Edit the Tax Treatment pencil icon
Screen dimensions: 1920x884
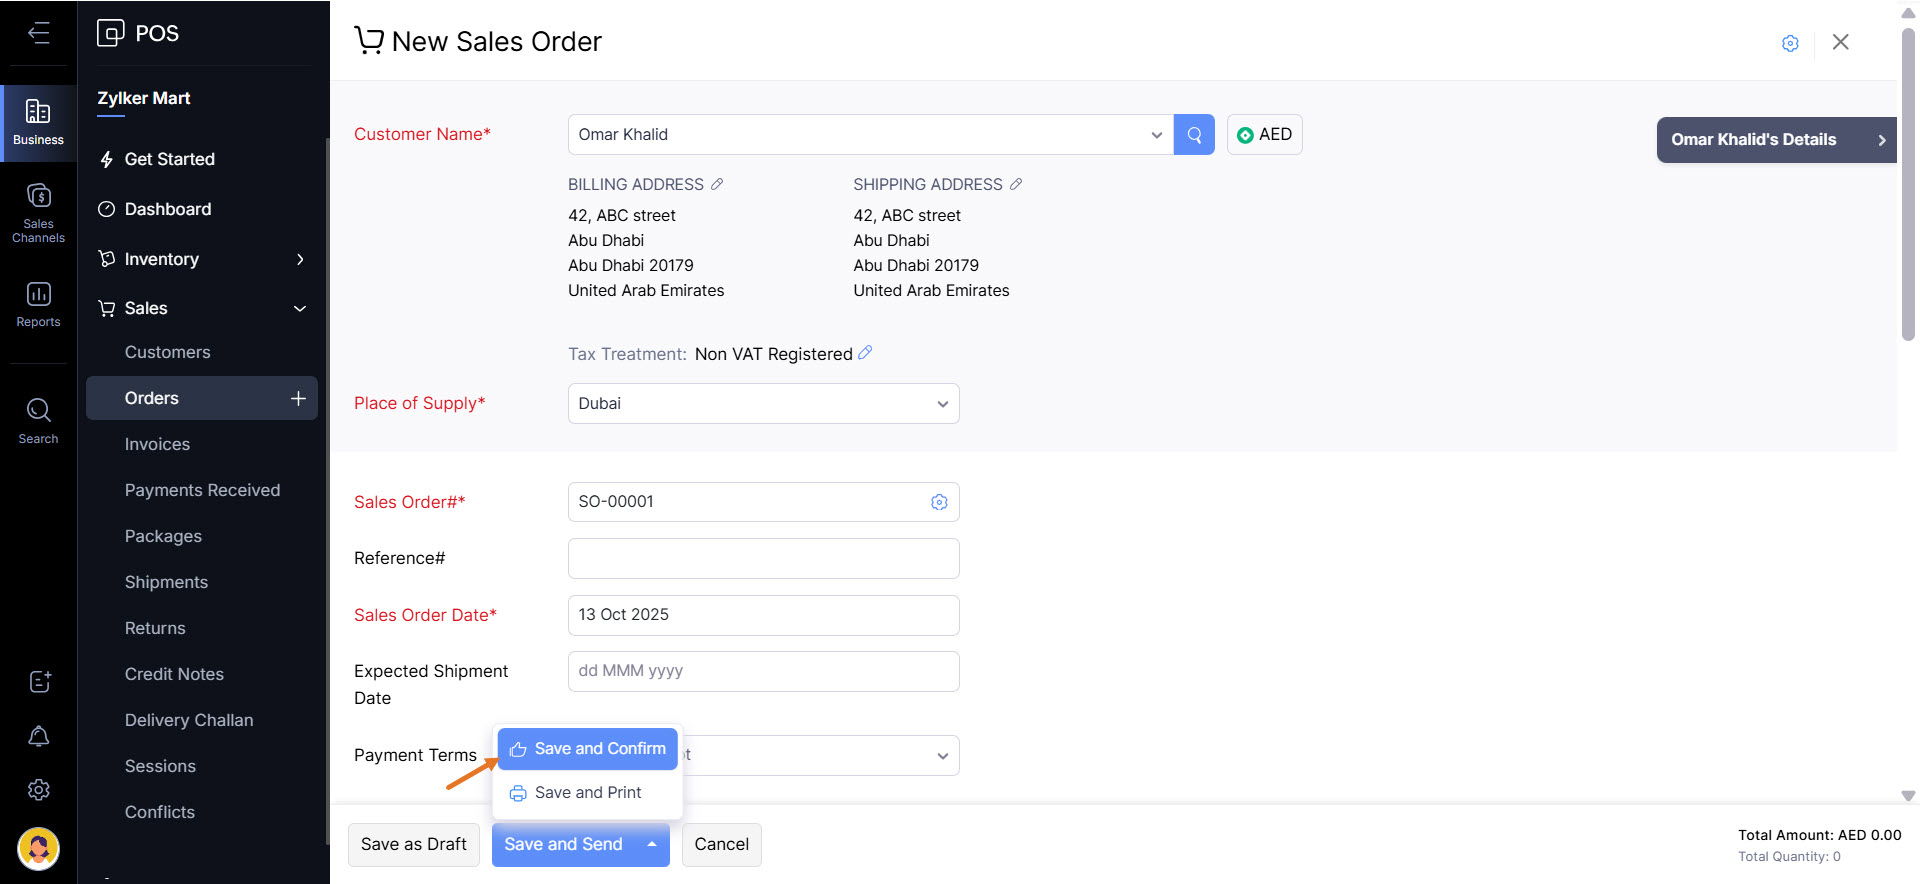(x=865, y=353)
